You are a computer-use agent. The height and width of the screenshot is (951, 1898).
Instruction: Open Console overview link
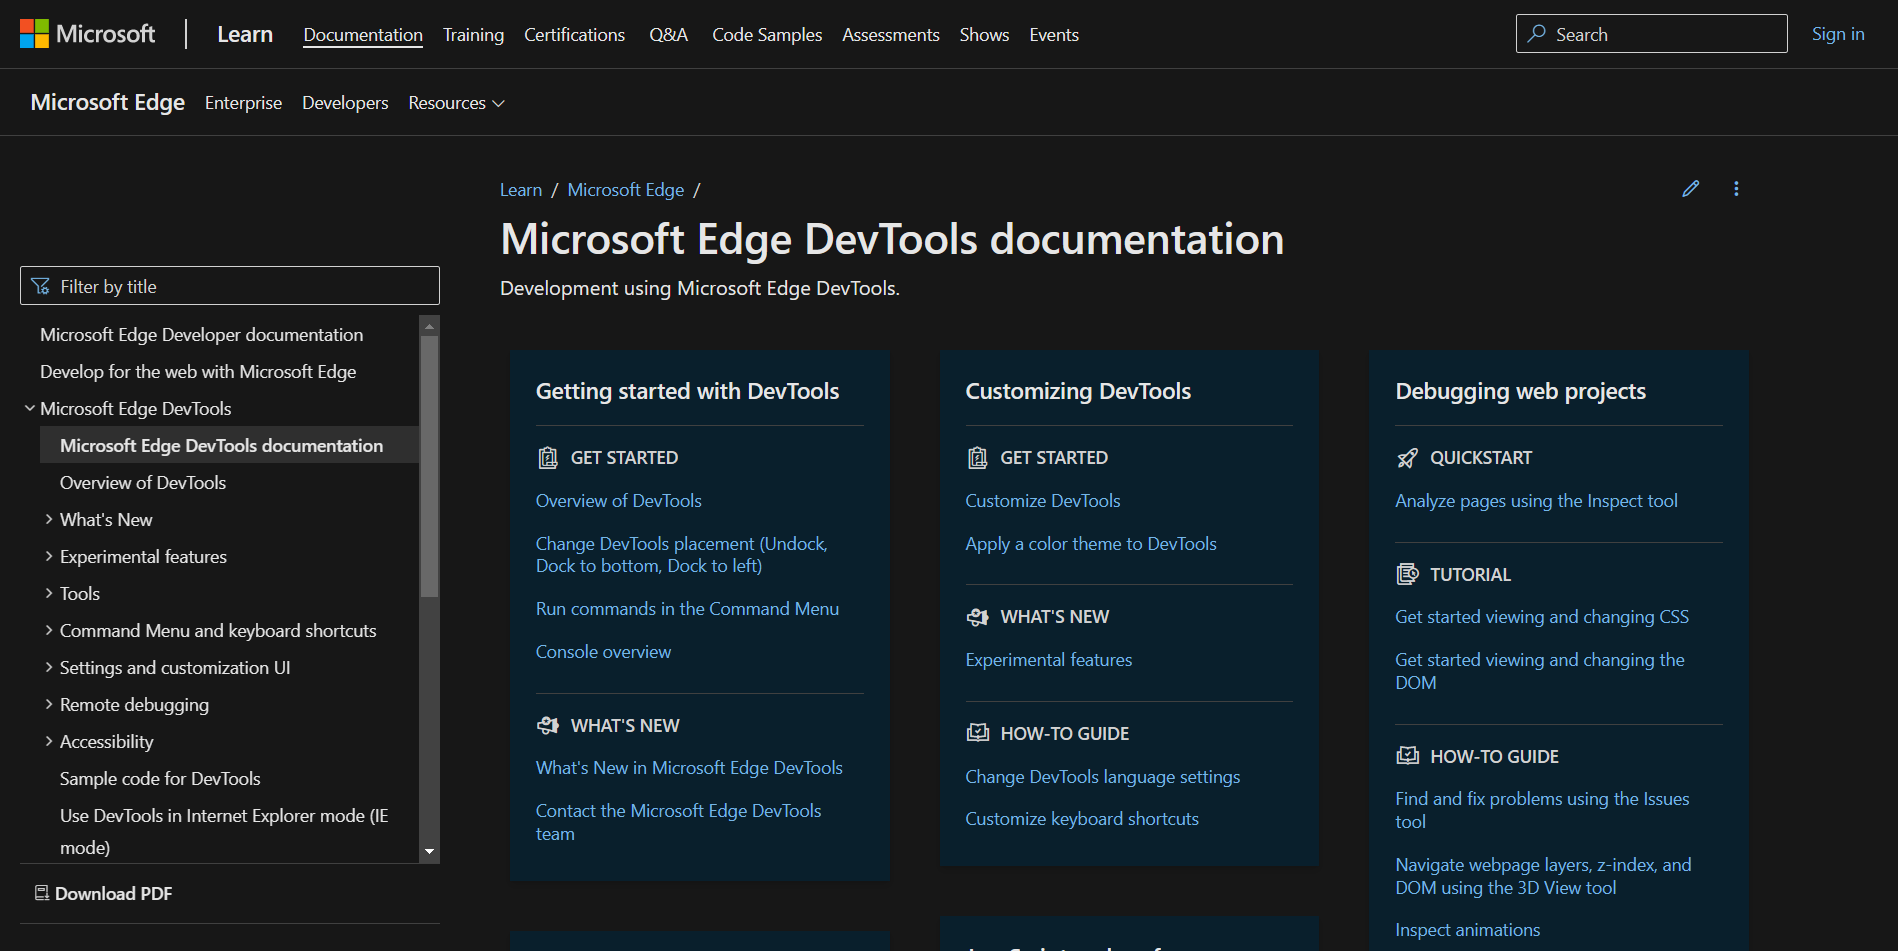603,652
